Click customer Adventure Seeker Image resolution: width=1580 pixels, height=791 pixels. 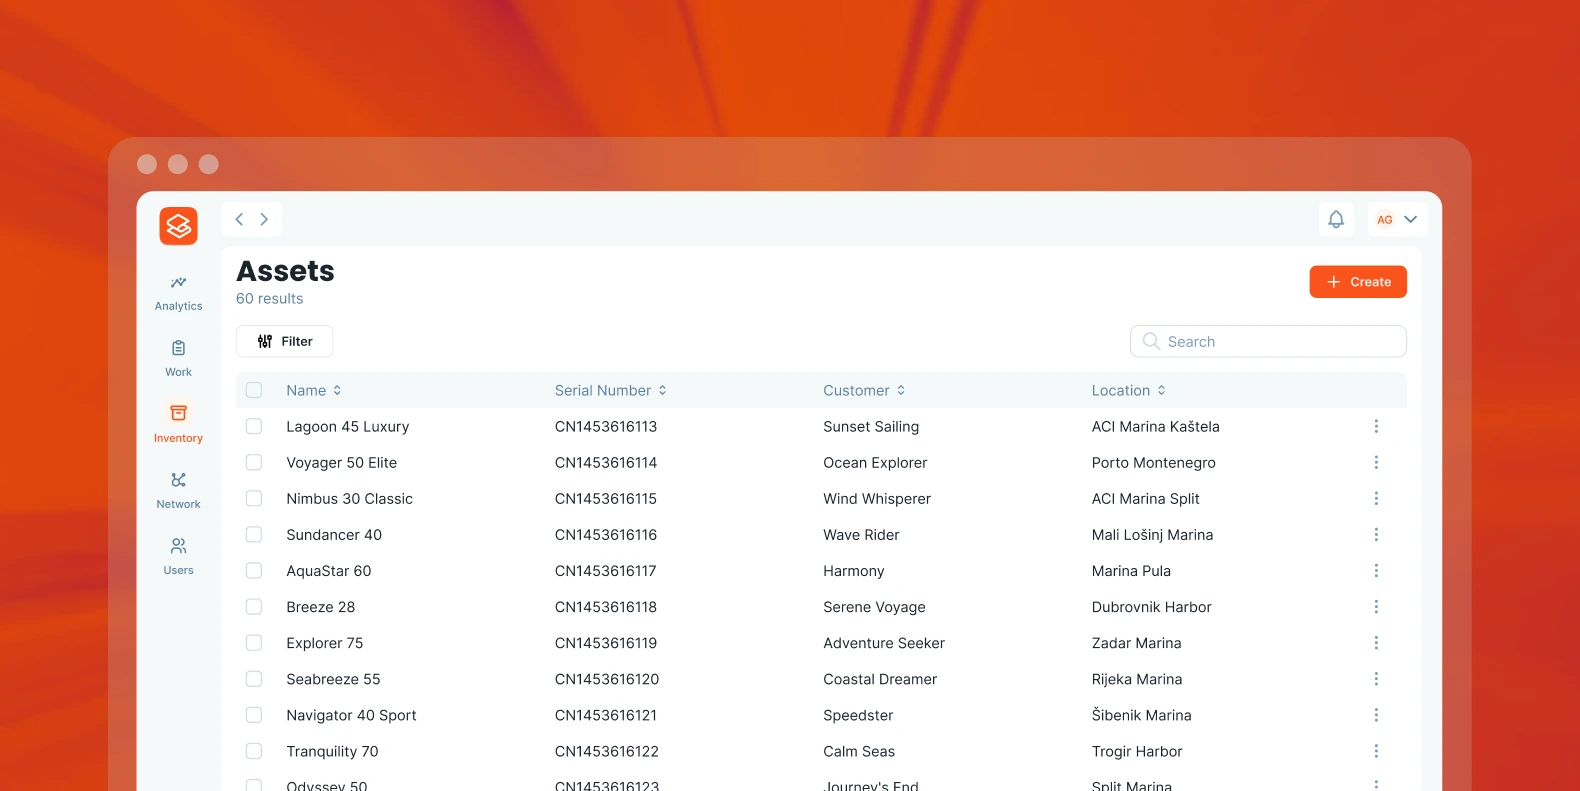pyautogui.click(x=884, y=643)
